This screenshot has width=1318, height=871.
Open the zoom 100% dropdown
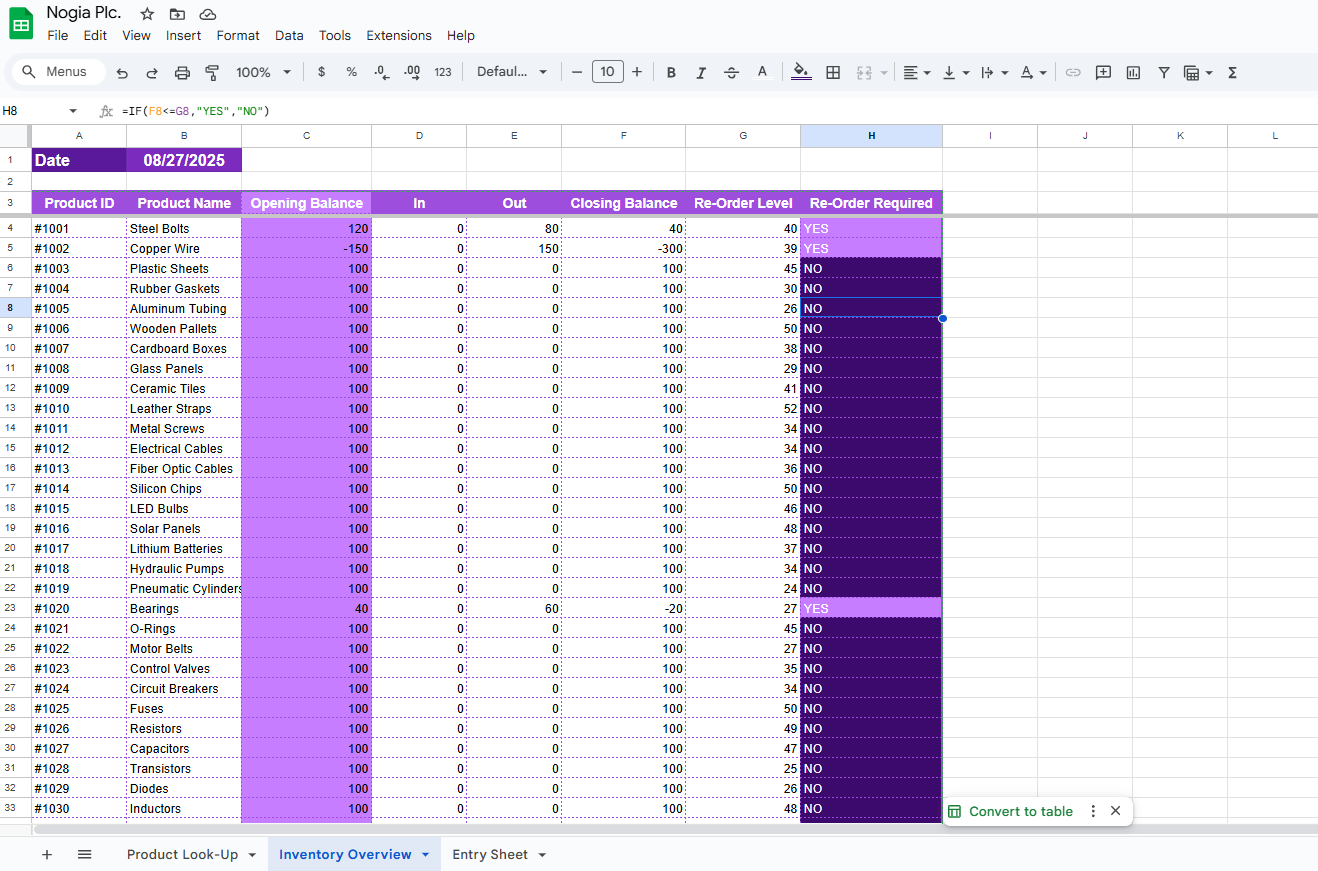point(263,72)
